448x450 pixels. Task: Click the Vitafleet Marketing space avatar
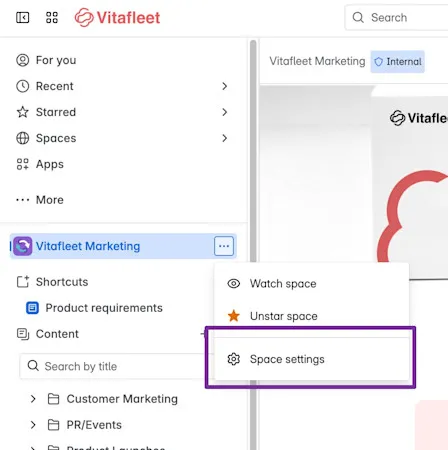click(x=23, y=246)
